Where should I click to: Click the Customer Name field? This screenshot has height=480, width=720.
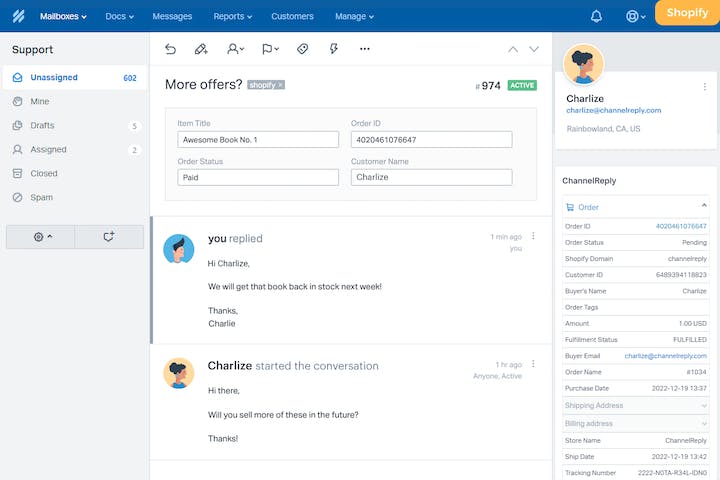[432, 177]
